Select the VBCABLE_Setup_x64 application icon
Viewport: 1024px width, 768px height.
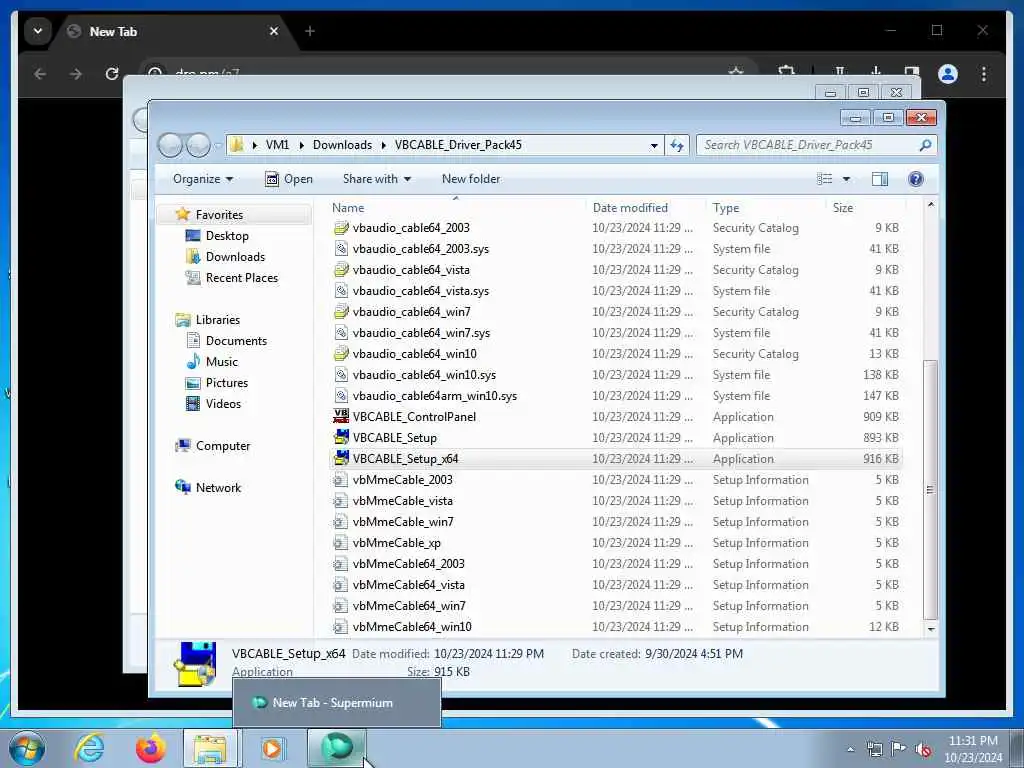click(341, 458)
